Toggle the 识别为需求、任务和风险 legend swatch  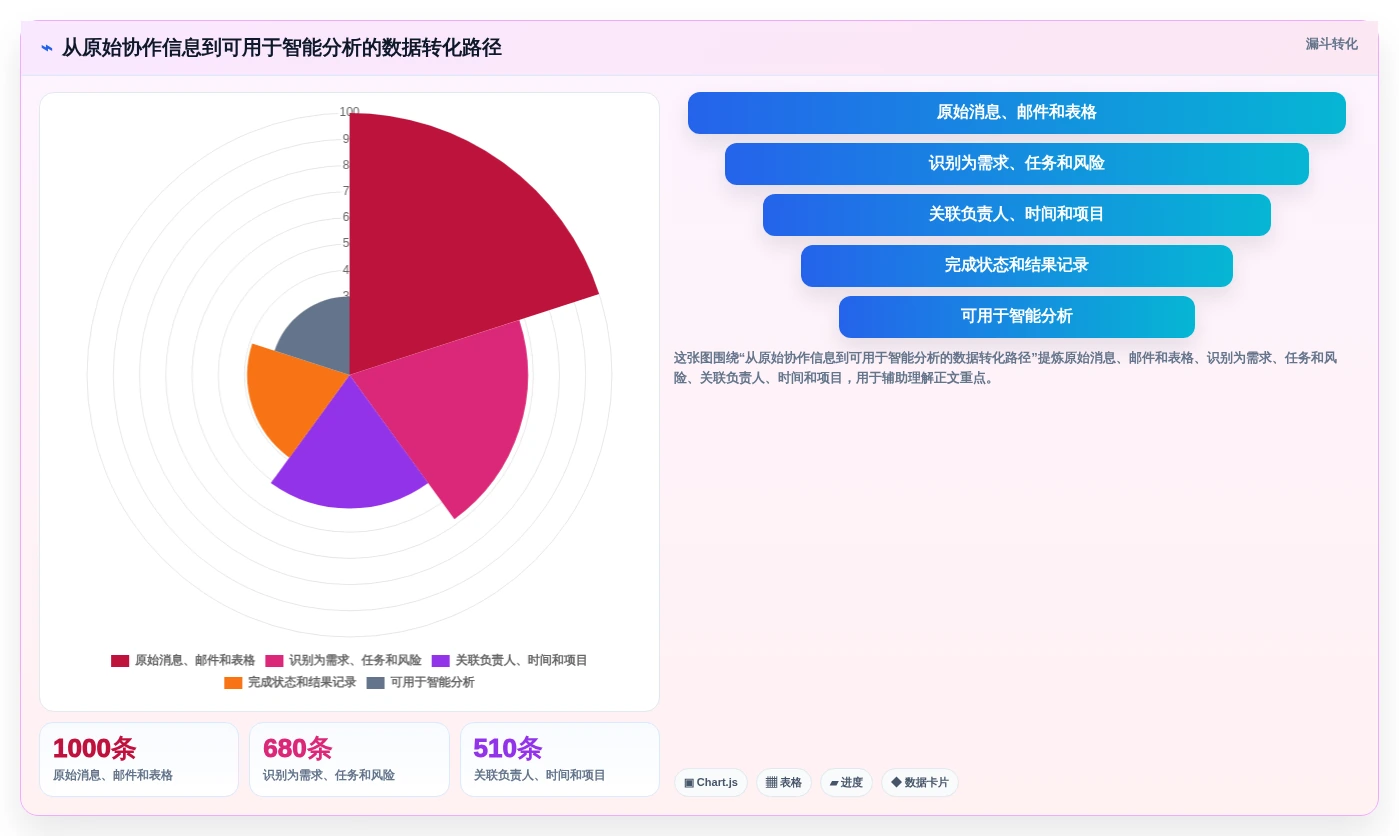[274, 661]
